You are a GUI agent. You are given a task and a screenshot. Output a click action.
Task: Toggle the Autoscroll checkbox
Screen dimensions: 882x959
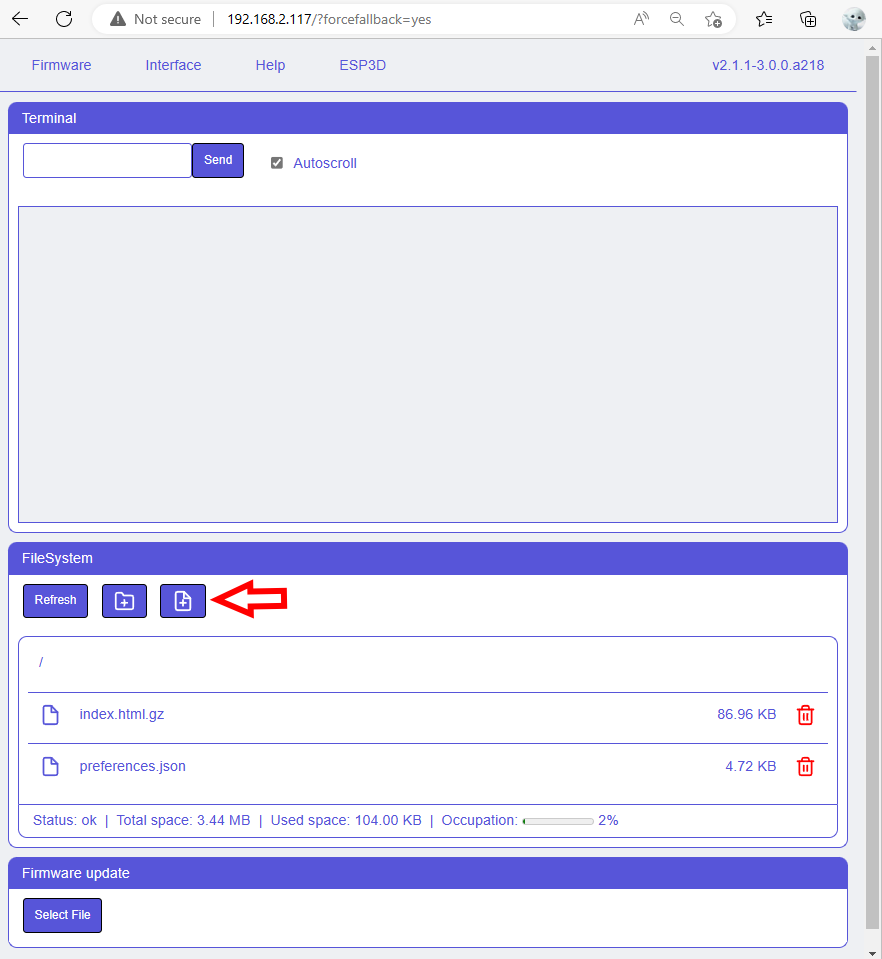click(277, 163)
